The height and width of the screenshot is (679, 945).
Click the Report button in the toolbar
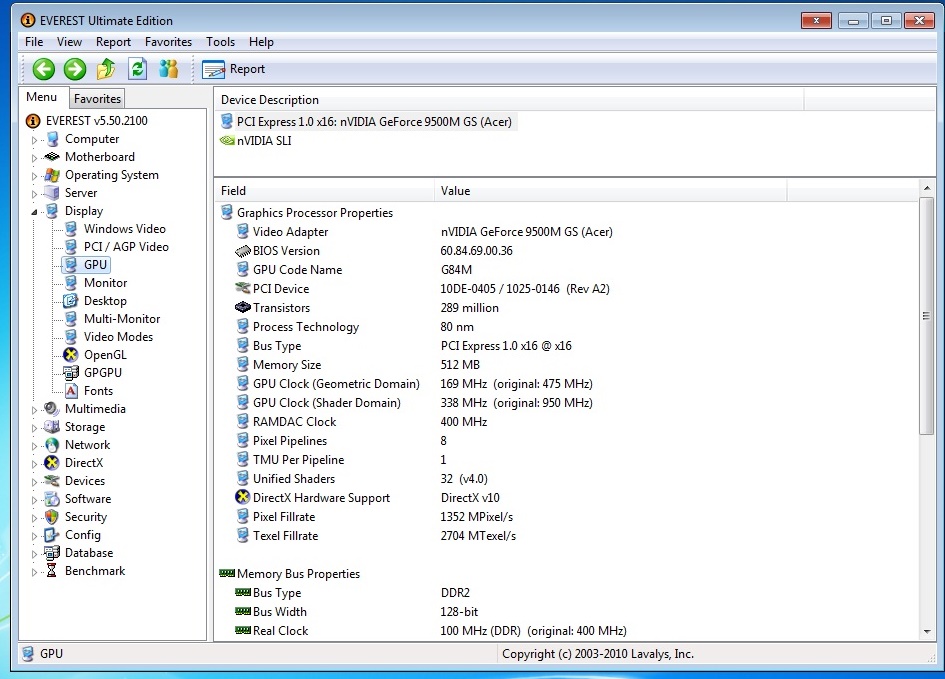tap(234, 69)
